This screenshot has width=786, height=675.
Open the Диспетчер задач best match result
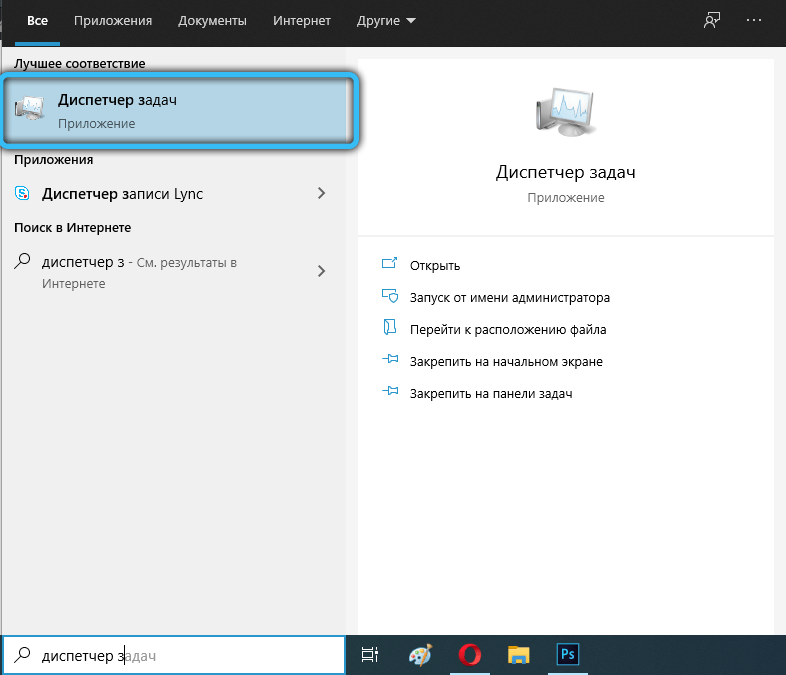click(x=175, y=111)
